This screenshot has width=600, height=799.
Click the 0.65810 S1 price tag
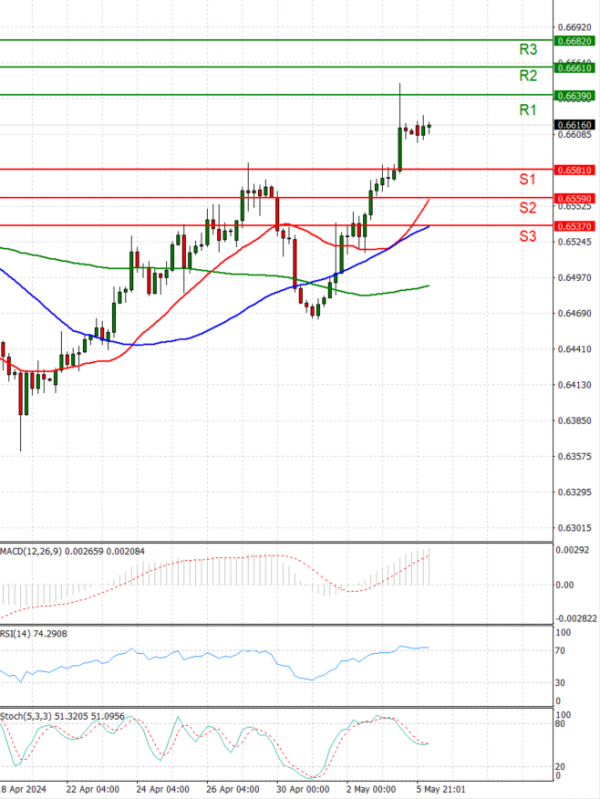(574, 170)
